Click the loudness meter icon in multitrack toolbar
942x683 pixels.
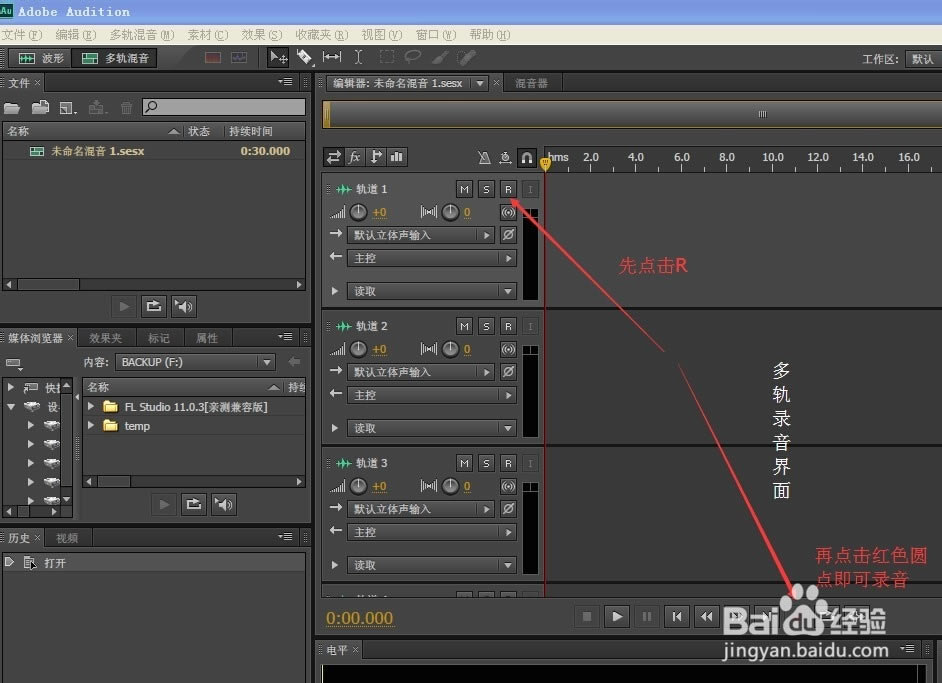coord(396,157)
